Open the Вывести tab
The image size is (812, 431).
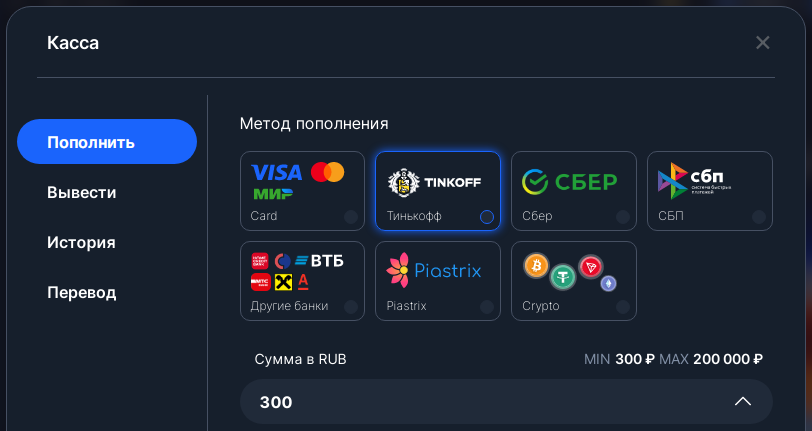[81, 192]
